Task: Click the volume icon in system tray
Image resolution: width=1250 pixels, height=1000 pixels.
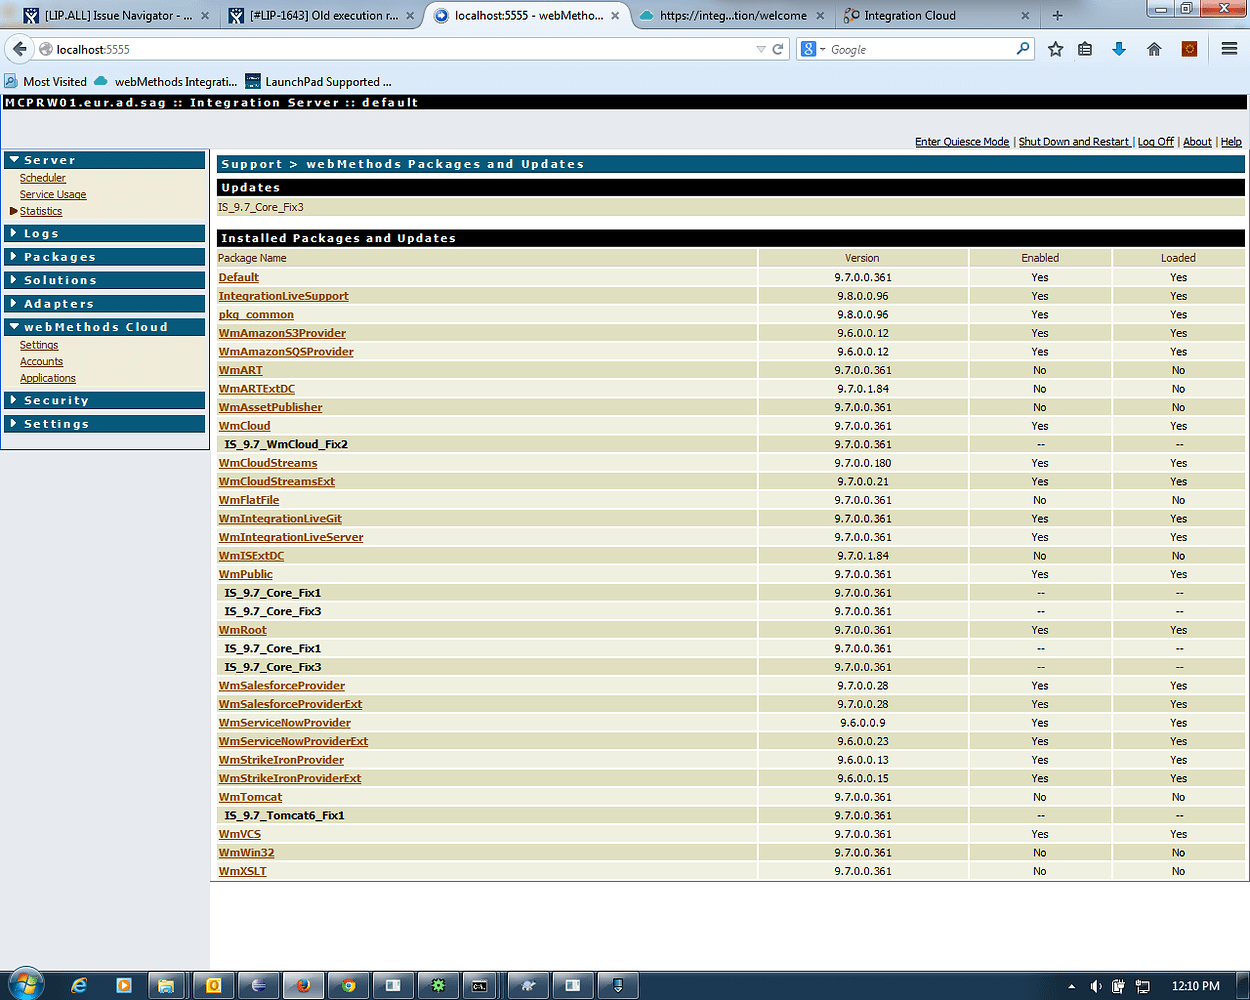Action: coord(1096,986)
